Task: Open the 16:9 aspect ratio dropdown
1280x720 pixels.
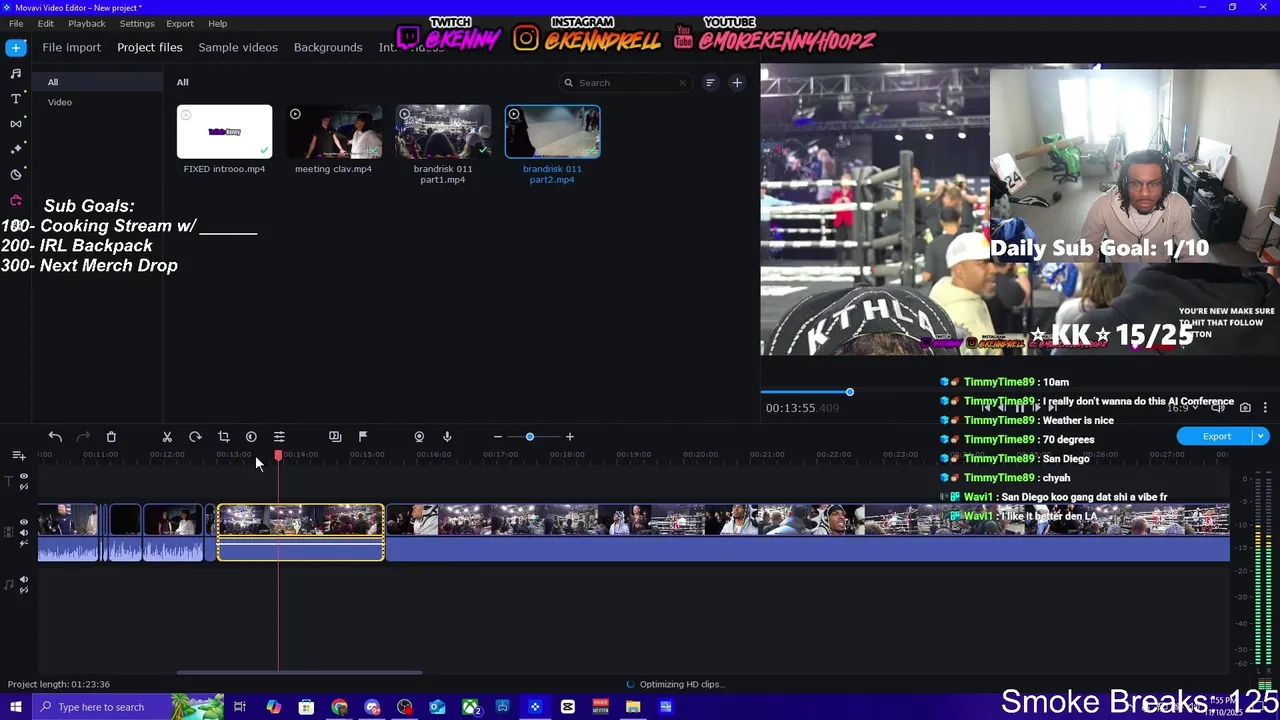Action: point(1181,408)
